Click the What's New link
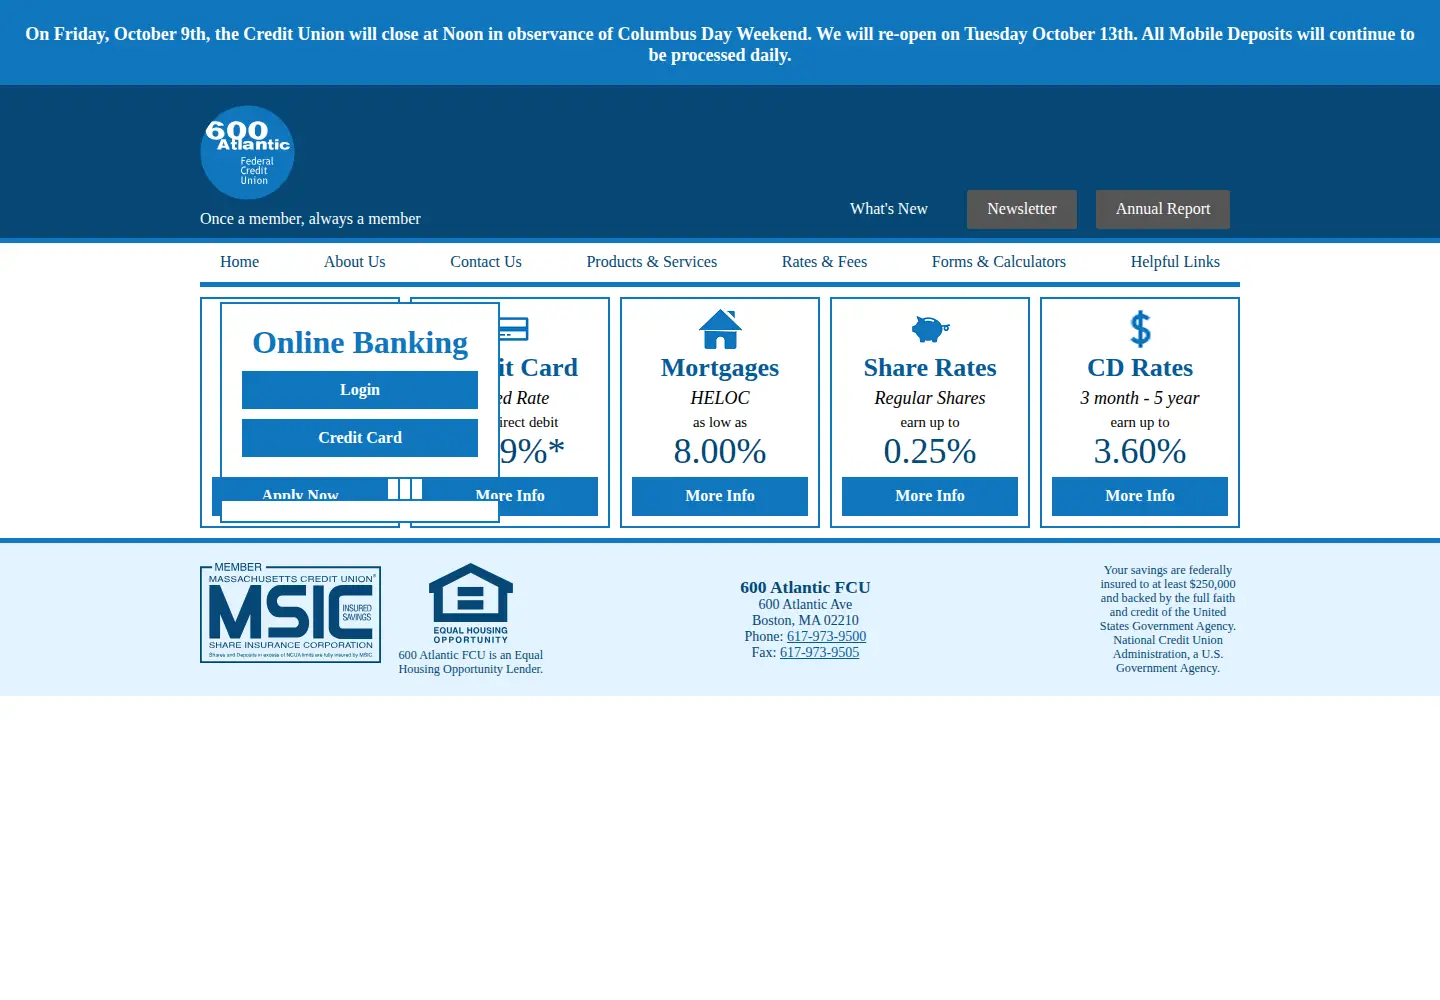 889,209
